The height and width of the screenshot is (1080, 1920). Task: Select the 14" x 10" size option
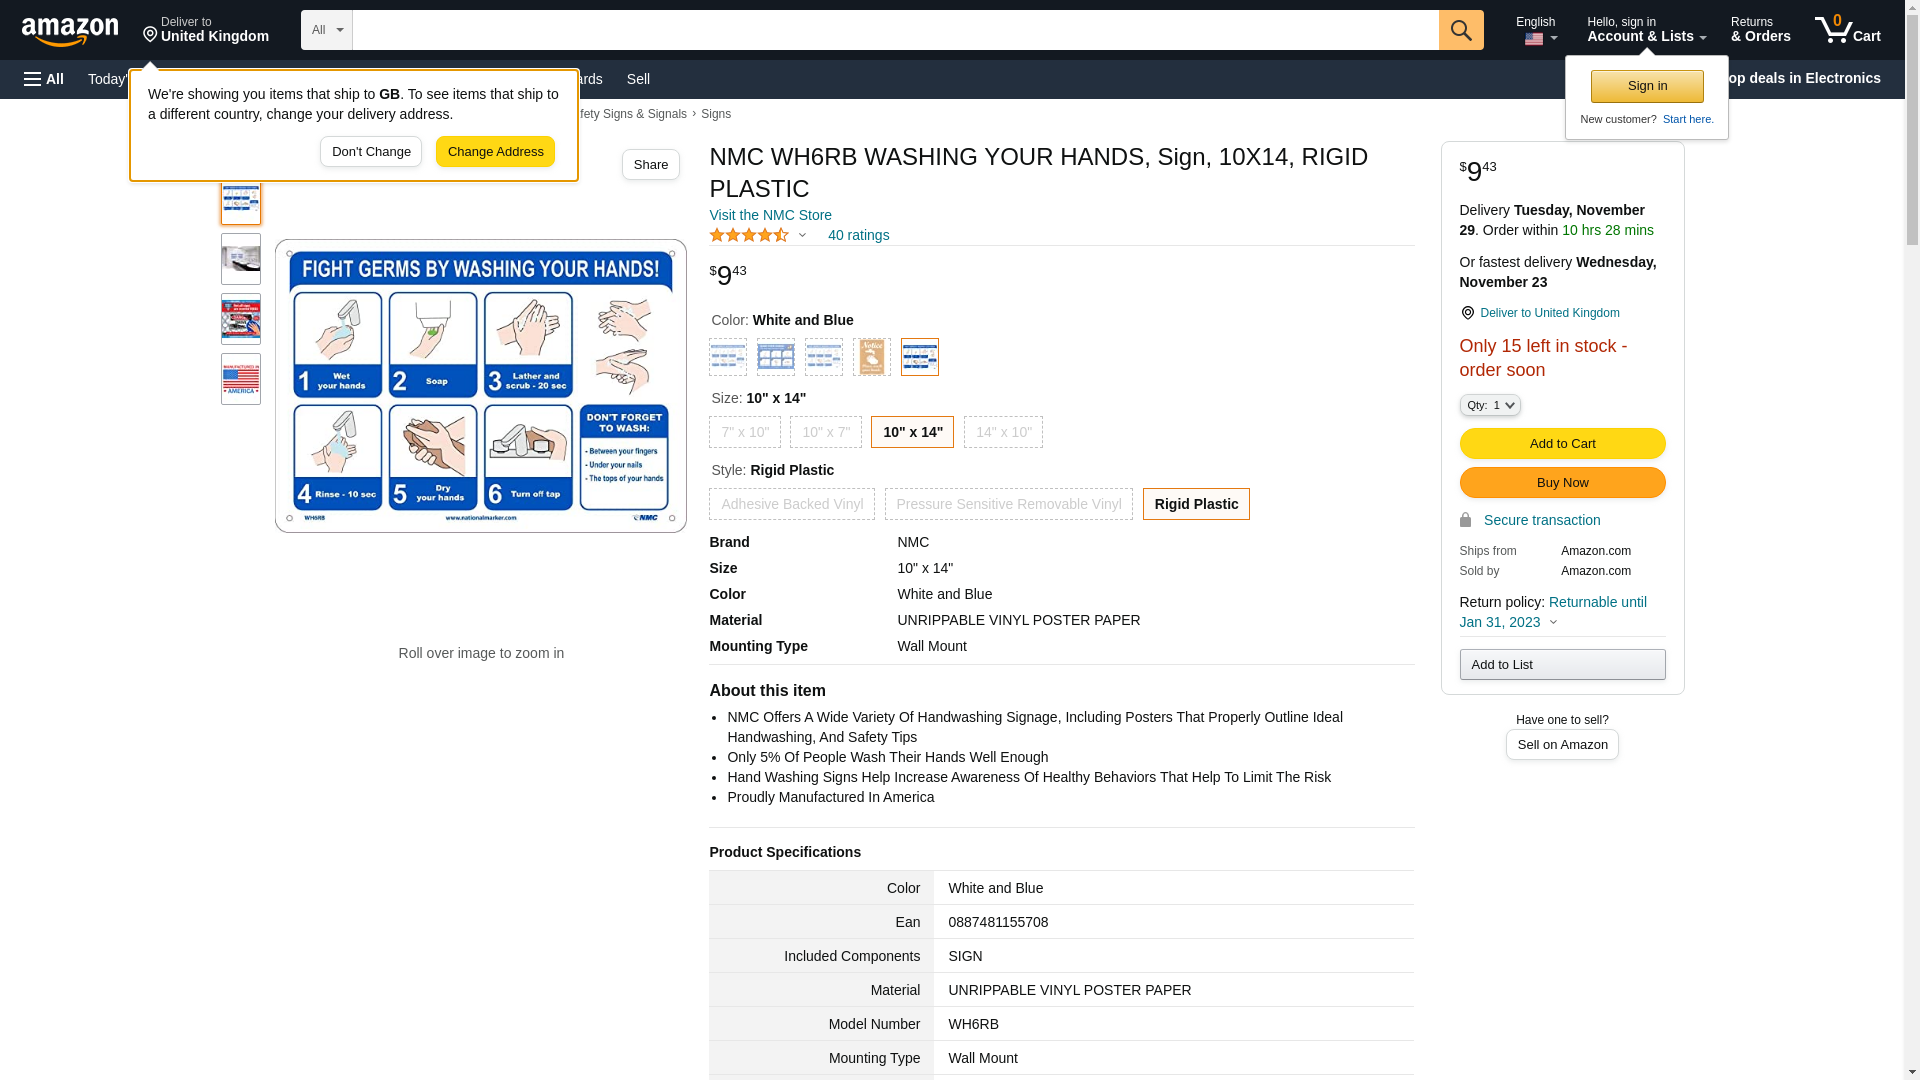pyautogui.click(x=1003, y=432)
